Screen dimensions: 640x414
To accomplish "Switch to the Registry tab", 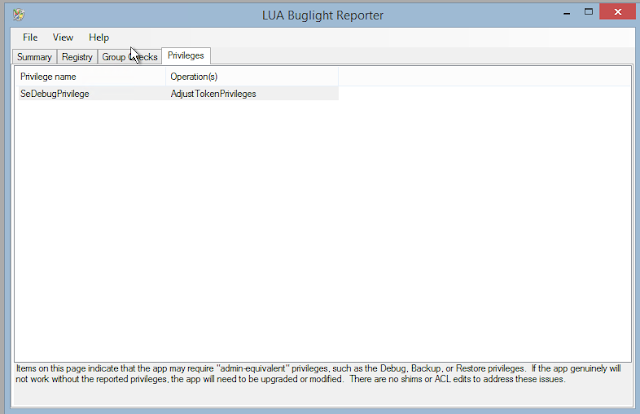I will (77, 57).
